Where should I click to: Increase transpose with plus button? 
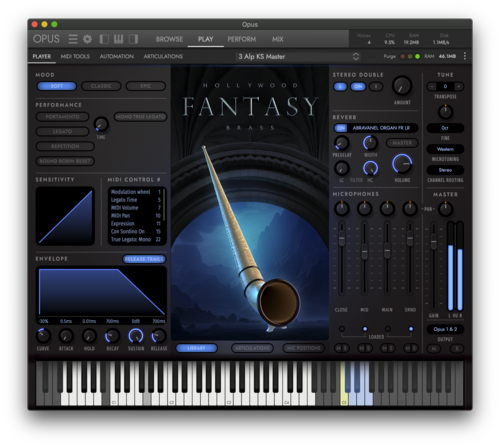pos(459,86)
